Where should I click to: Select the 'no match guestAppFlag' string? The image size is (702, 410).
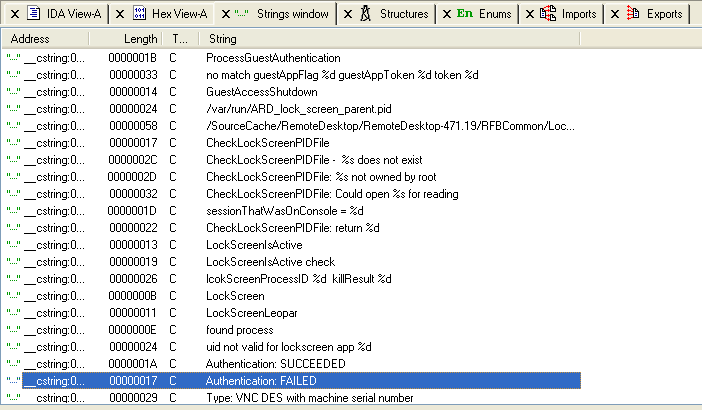(342, 75)
